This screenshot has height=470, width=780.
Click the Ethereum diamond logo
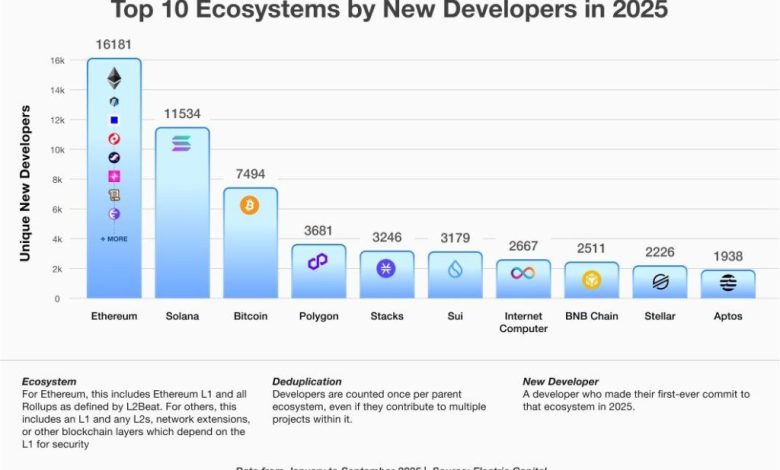[114, 78]
